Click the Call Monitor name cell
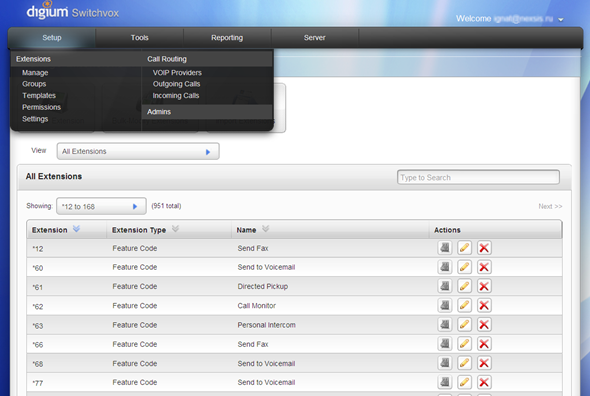The height and width of the screenshot is (396, 590). tap(257, 306)
